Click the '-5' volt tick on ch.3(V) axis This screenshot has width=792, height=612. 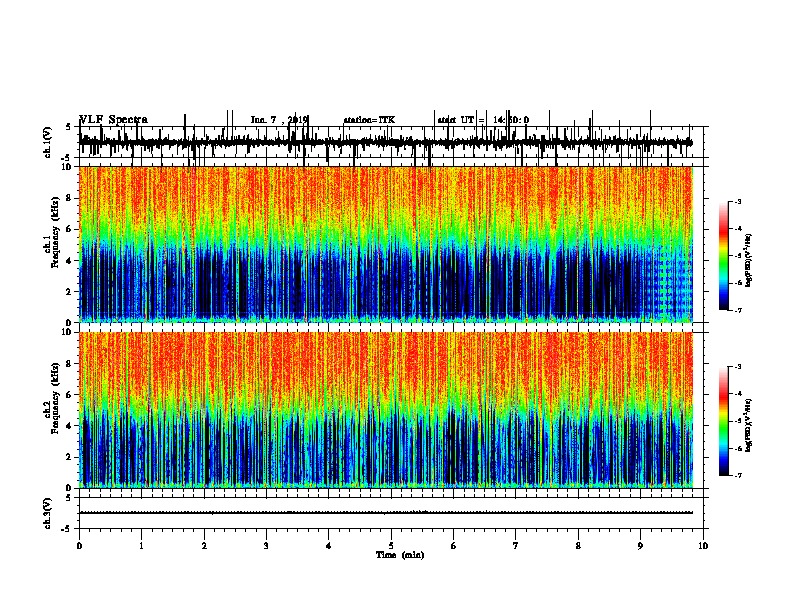pyautogui.click(x=67, y=529)
